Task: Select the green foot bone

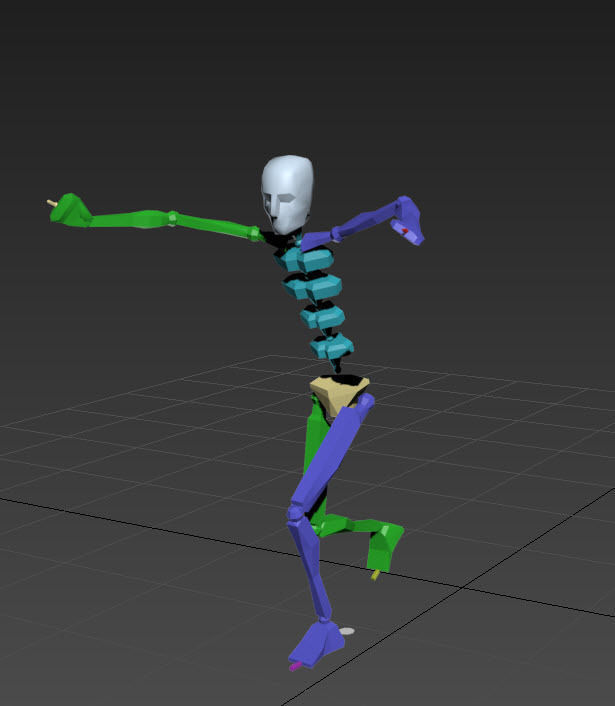Action: pyautogui.click(x=384, y=548)
